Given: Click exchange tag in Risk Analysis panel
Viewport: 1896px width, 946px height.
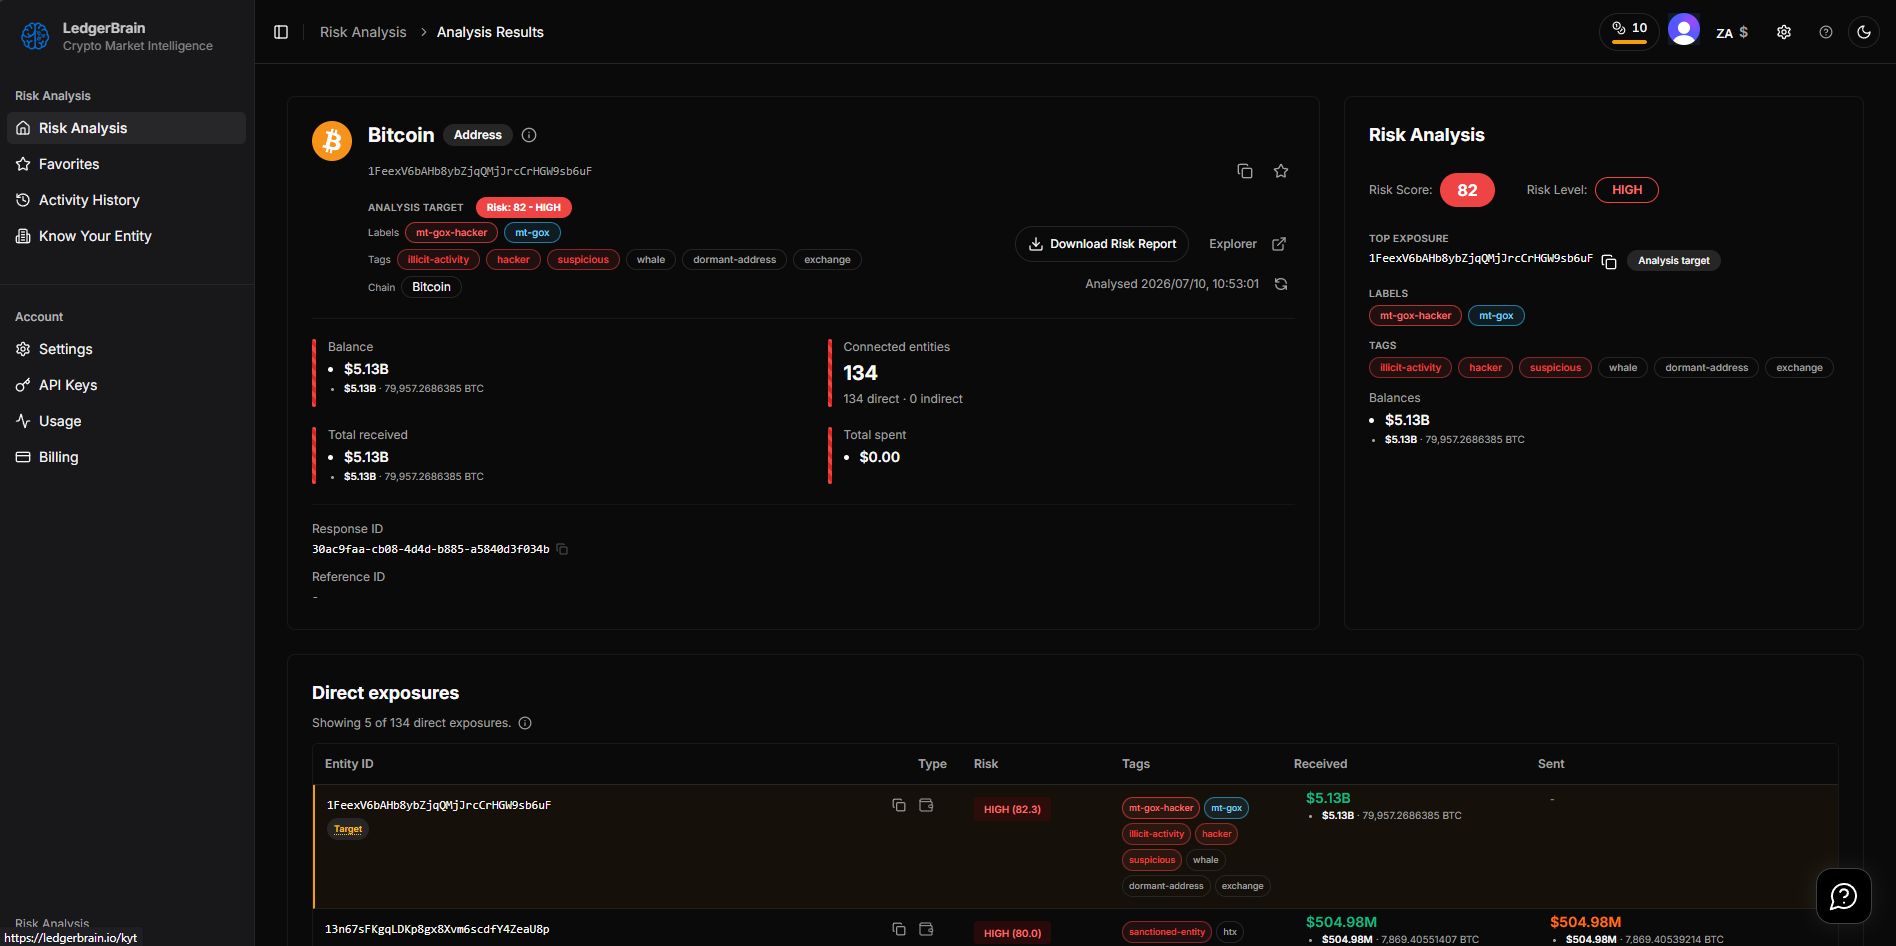Looking at the screenshot, I should 1799,368.
